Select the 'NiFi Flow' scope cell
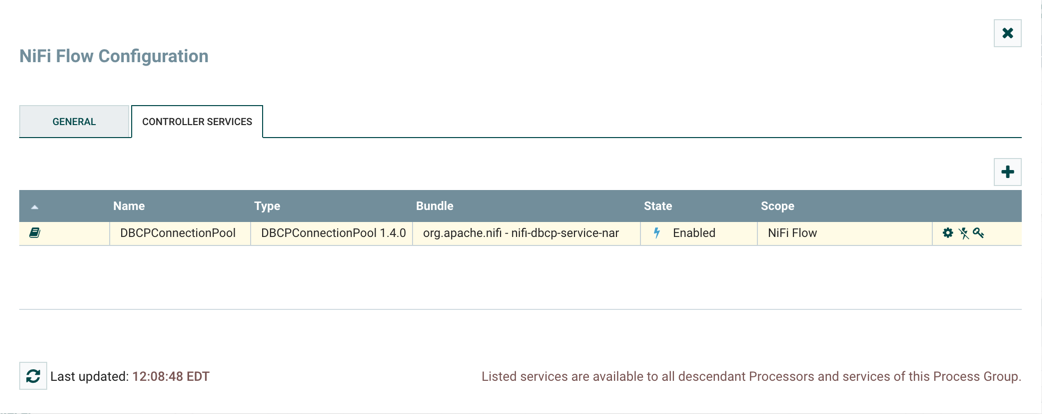Image resolution: width=1042 pixels, height=414 pixels. [845, 233]
